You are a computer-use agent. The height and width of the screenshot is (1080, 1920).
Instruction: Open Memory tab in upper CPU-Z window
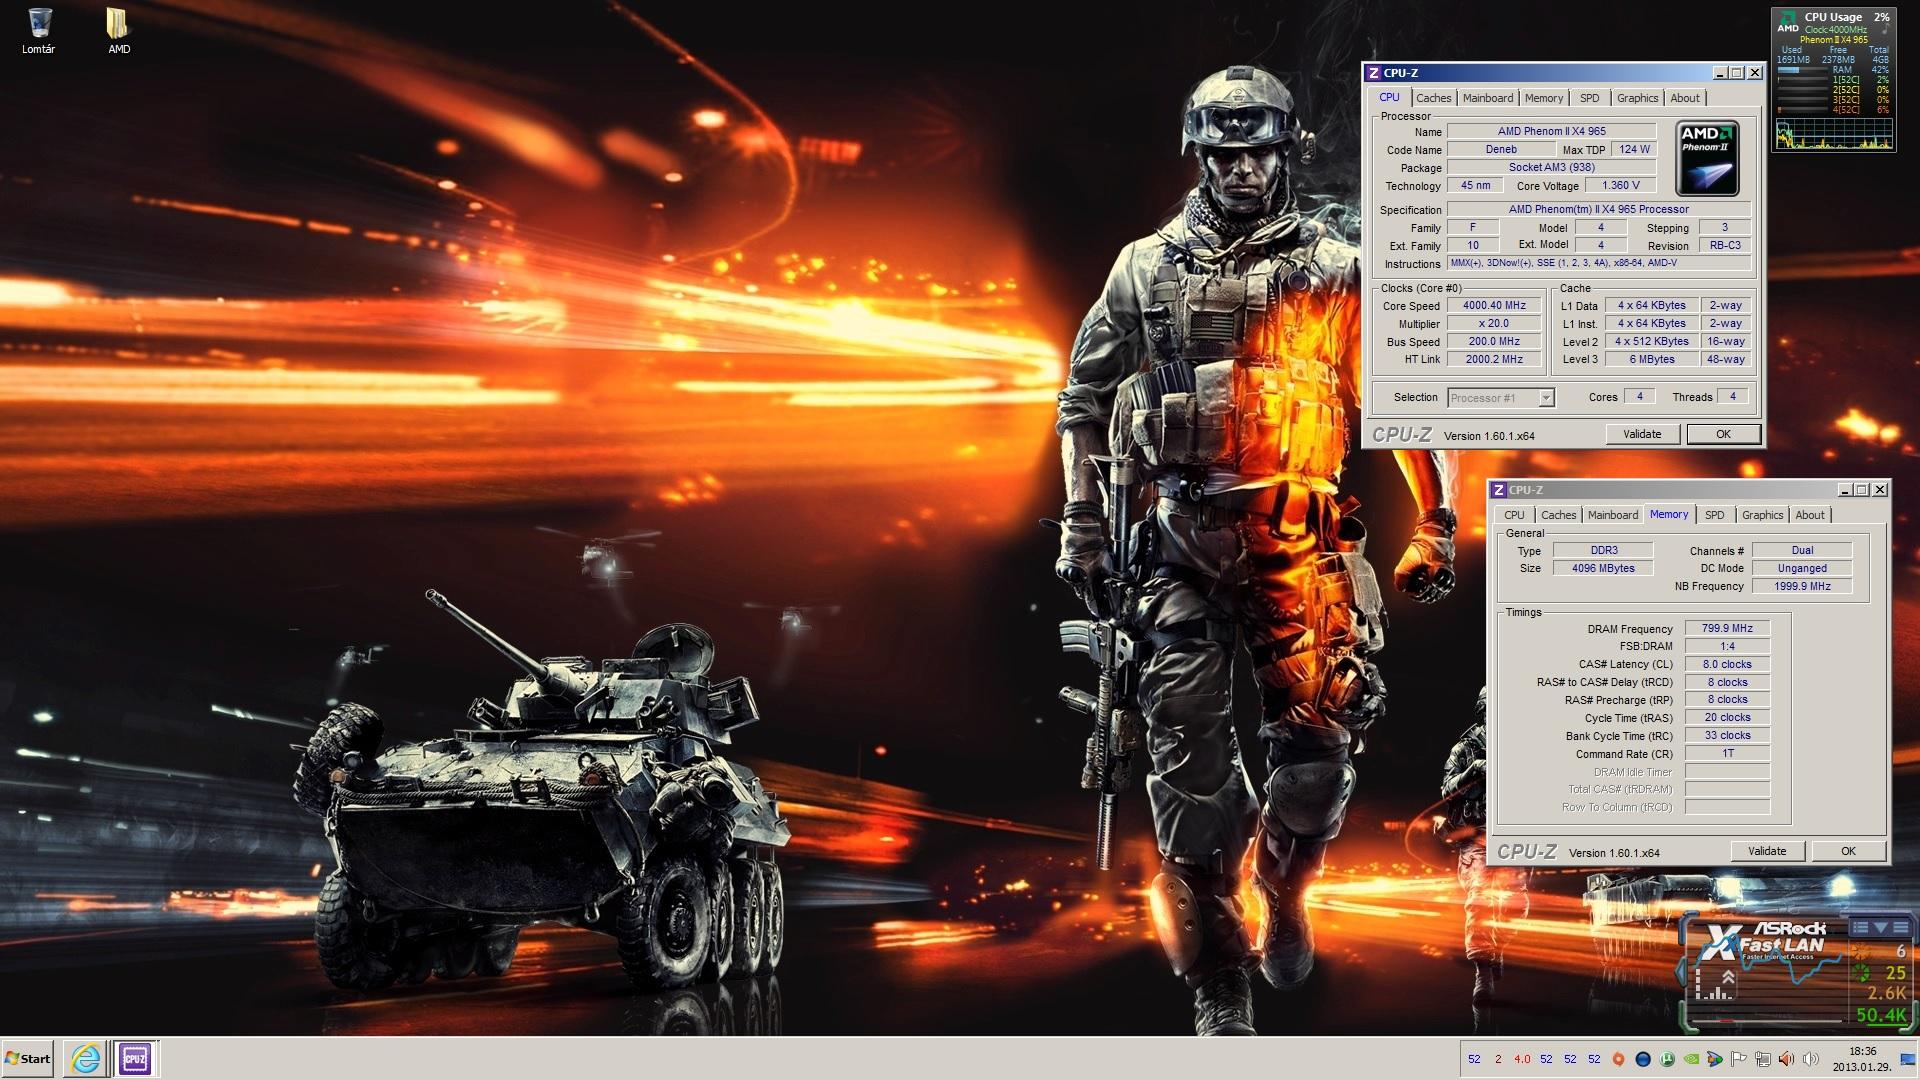click(x=1543, y=98)
